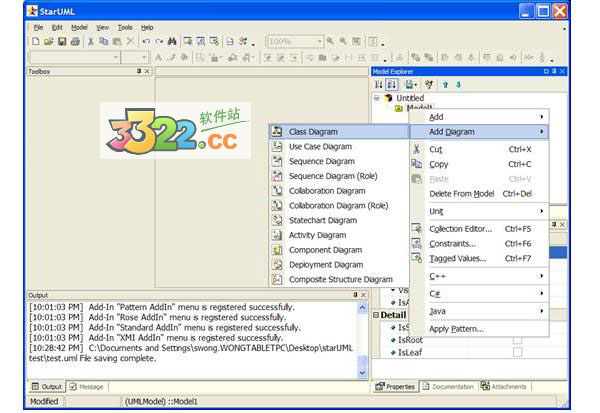Select the Output tab
Screen dimensions: 600x413
[47, 387]
